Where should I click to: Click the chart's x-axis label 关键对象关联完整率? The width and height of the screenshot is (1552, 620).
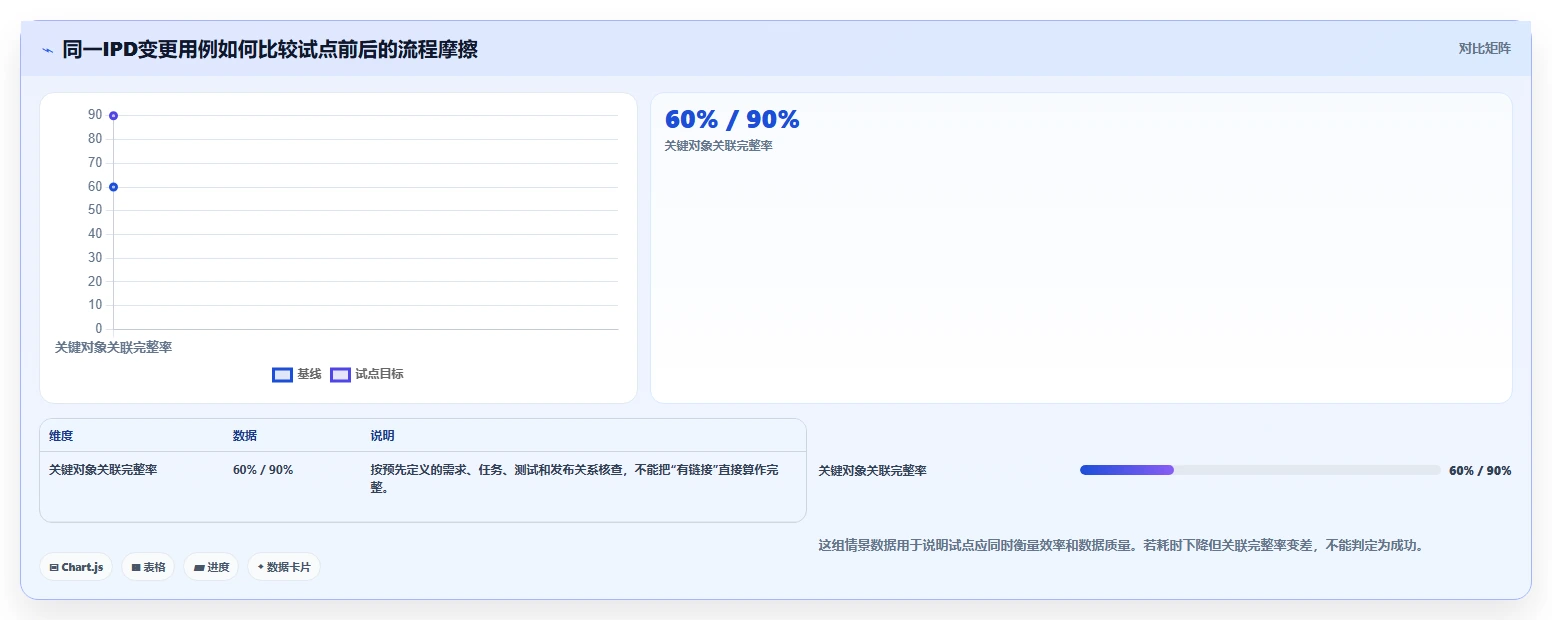[x=113, y=347]
